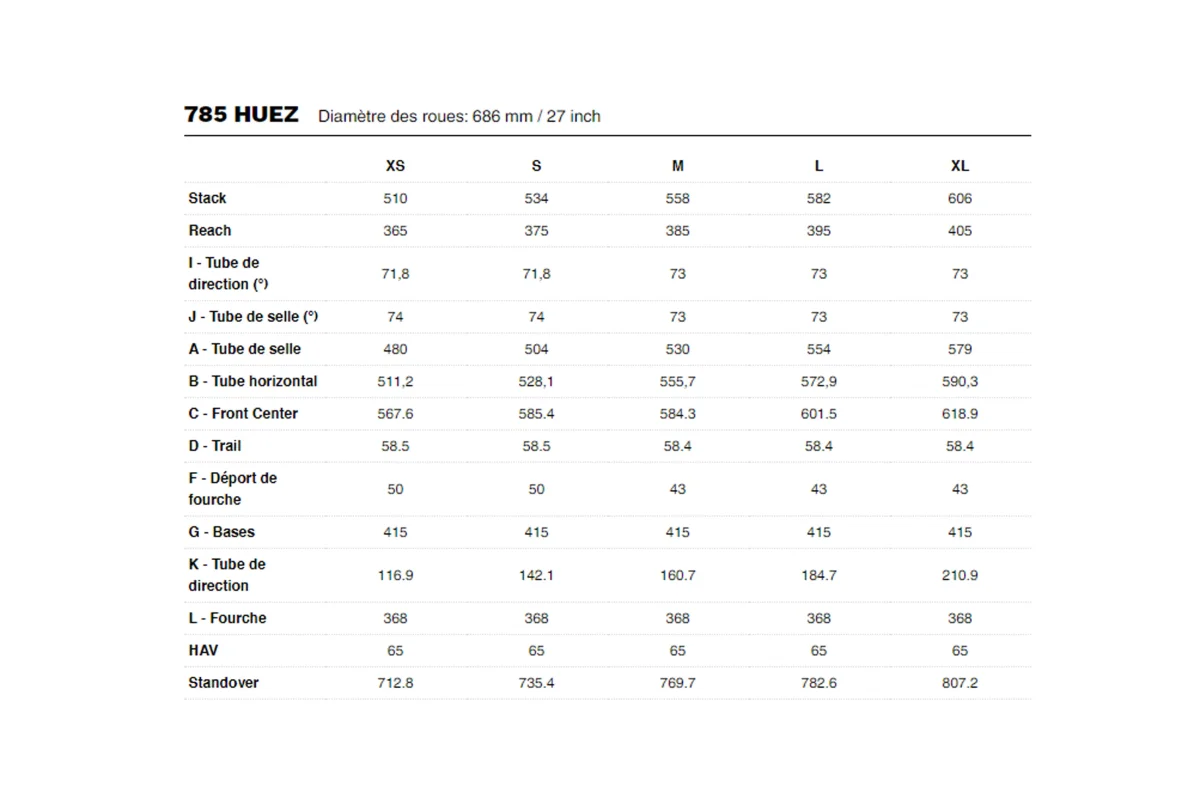
Task: Select the XL size column header
Action: click(960, 166)
